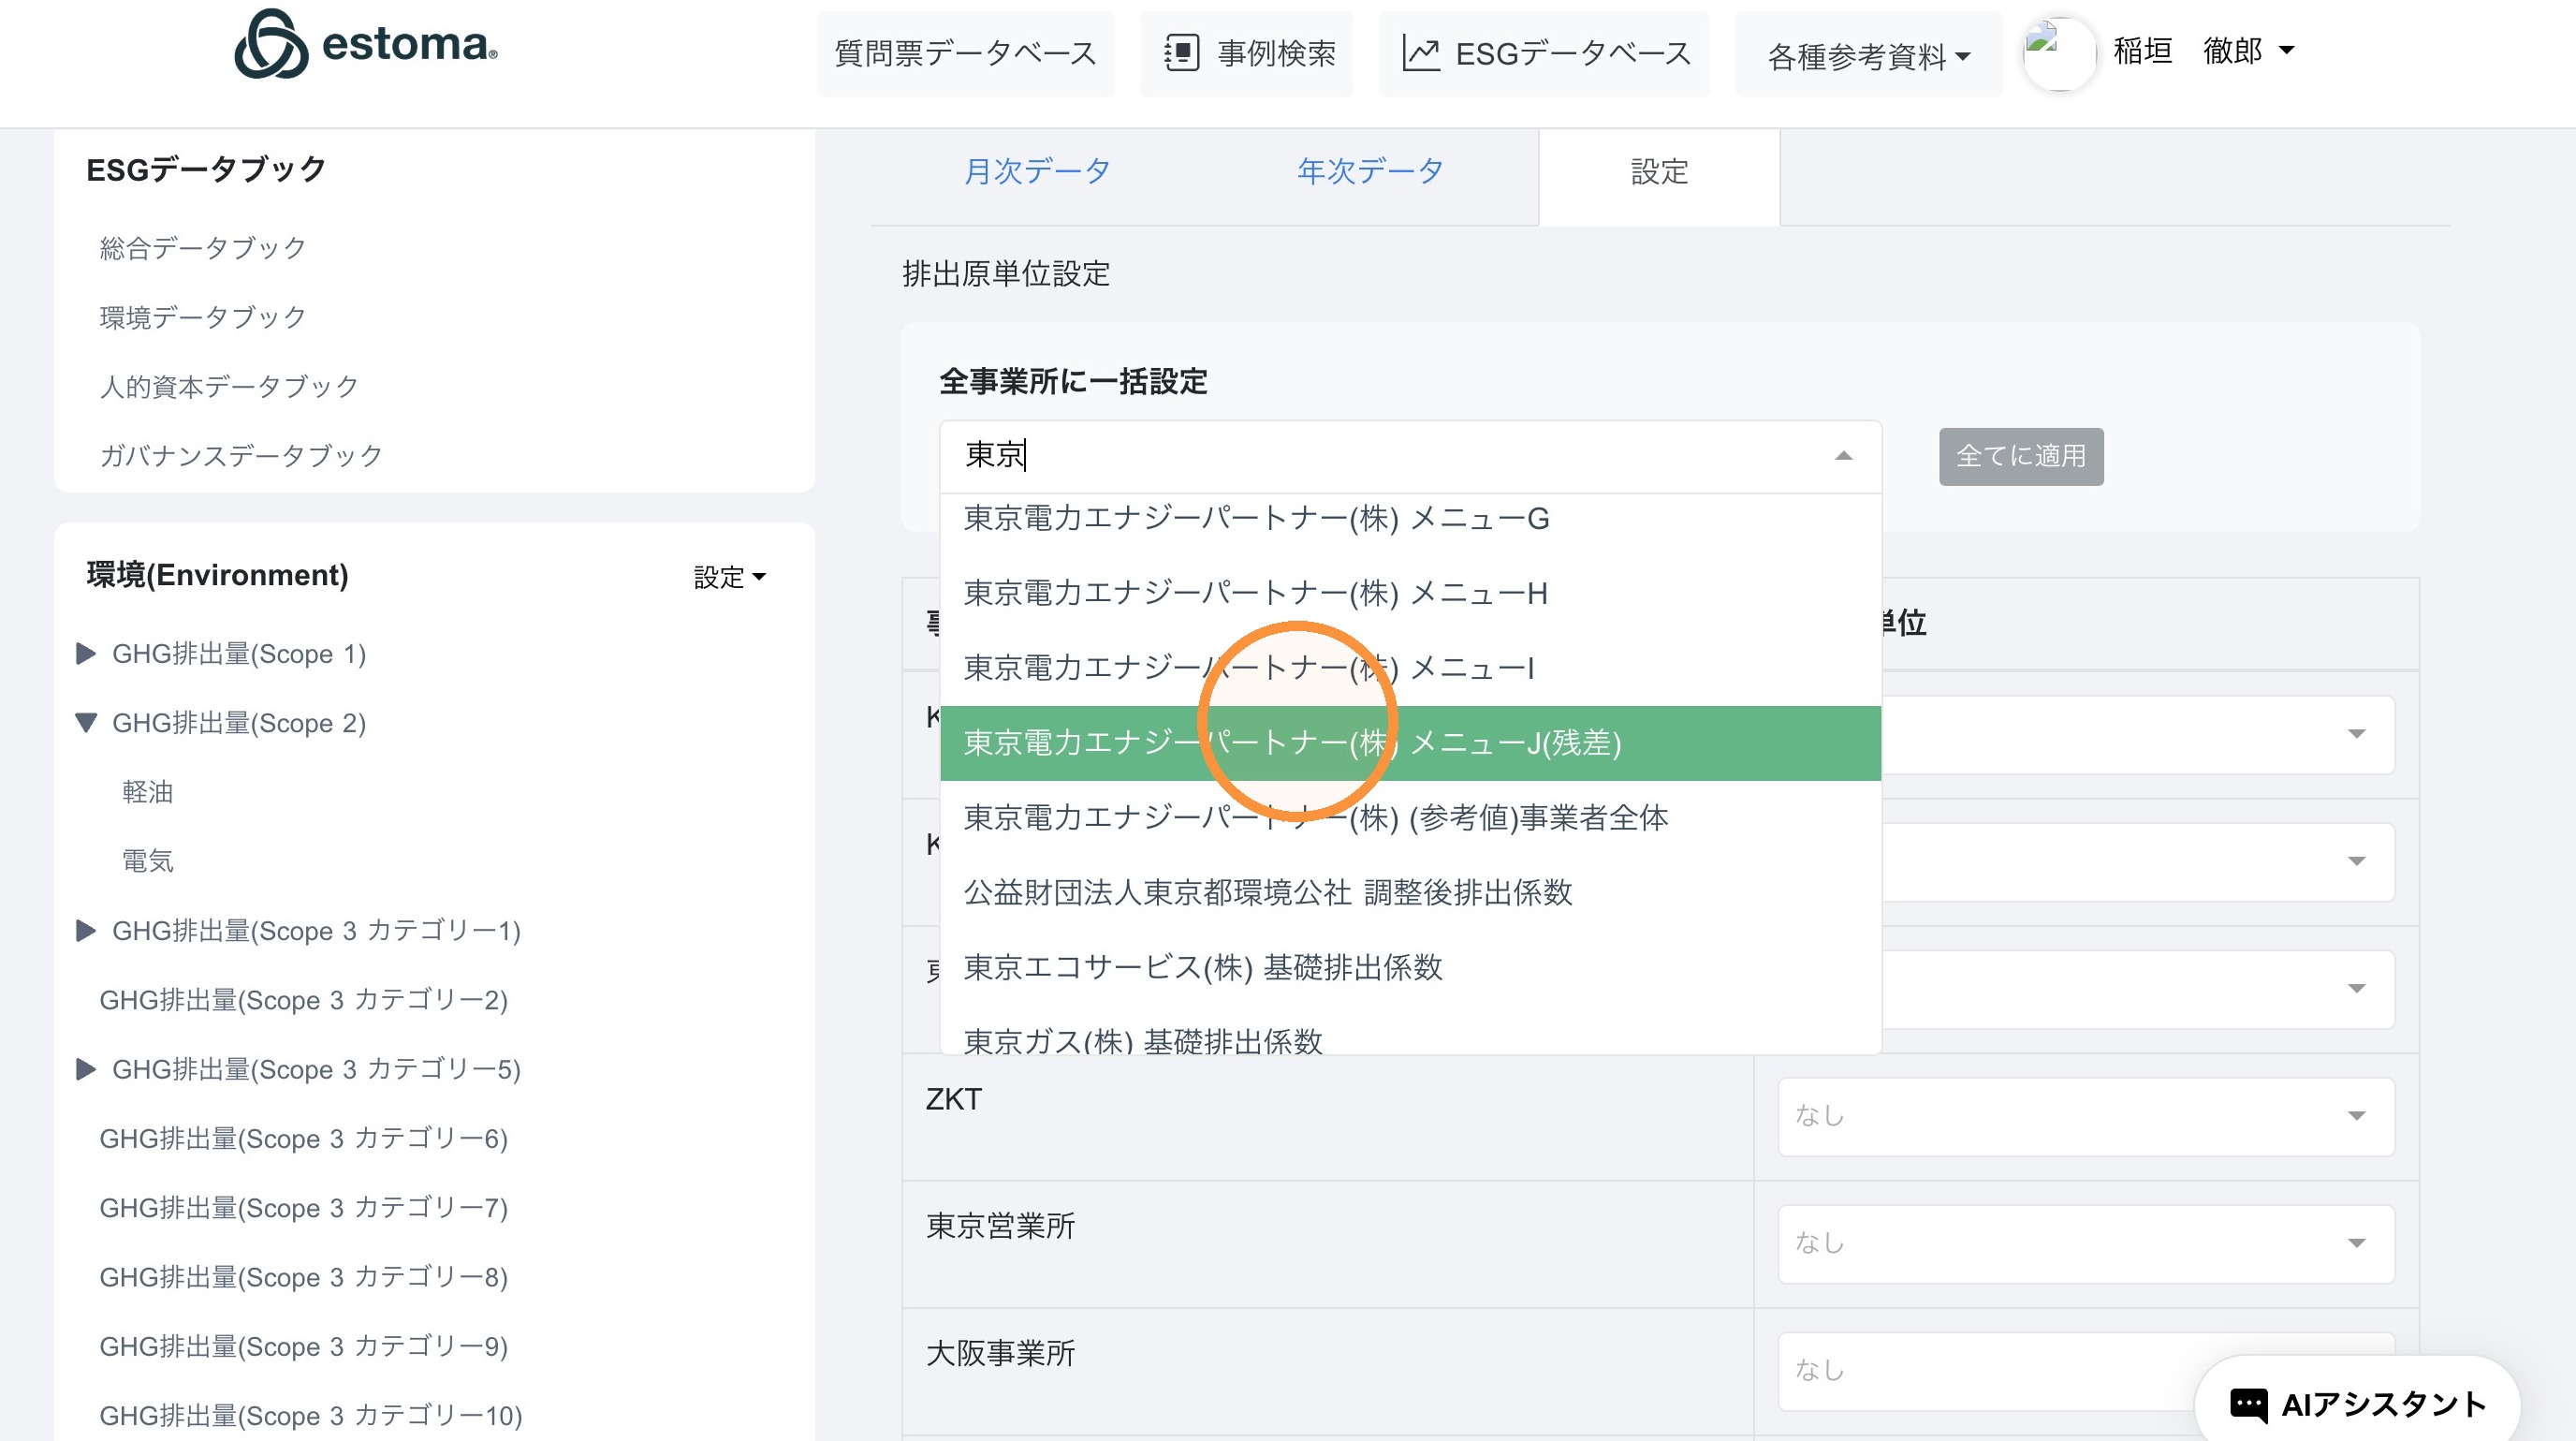Open 総合データブック in the sidebar
This screenshot has width=2576, height=1441.
click(203, 247)
